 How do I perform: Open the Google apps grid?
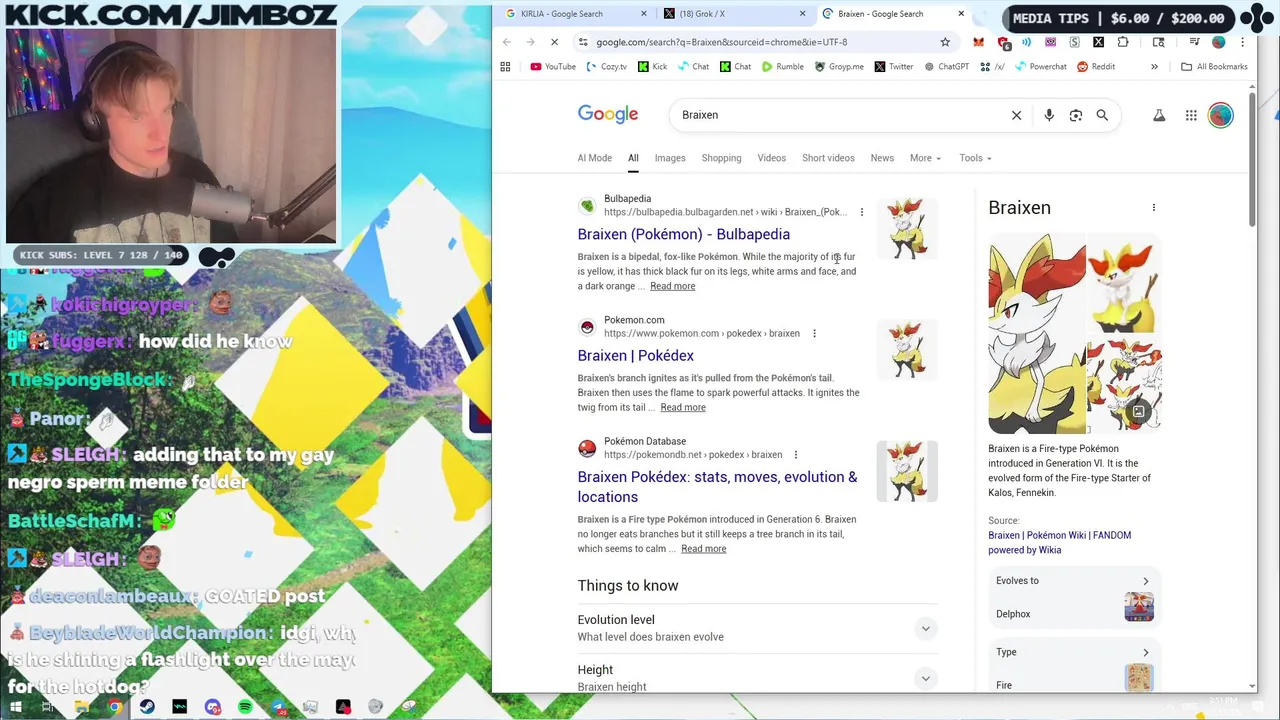(1191, 115)
